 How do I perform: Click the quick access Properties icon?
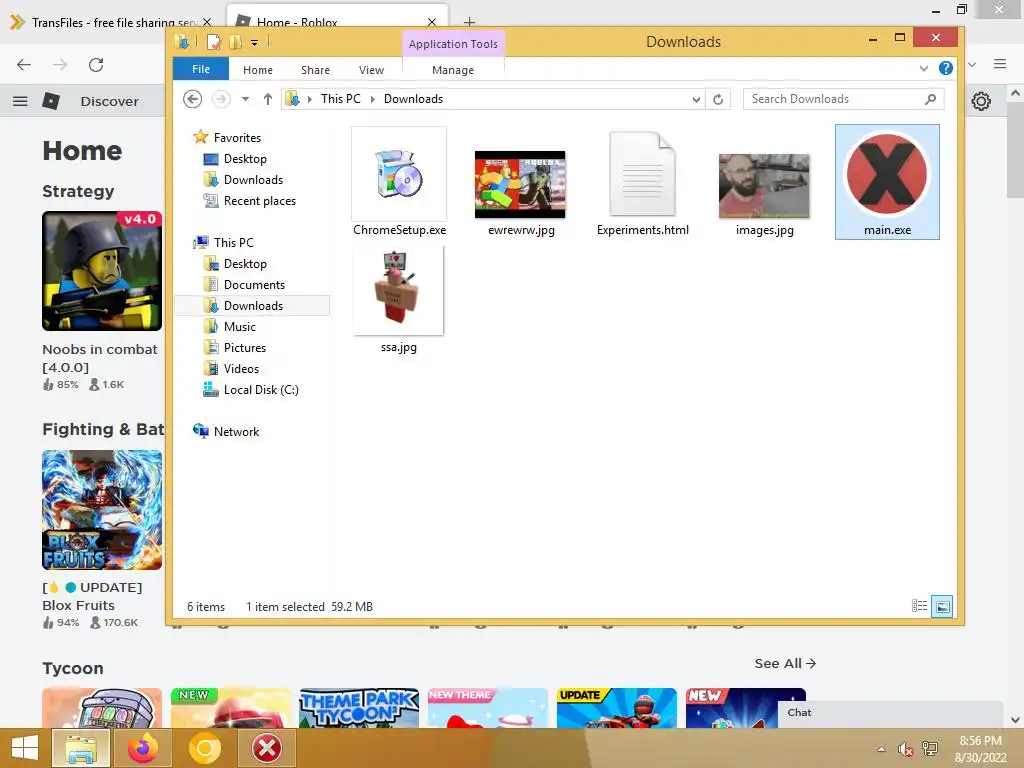click(214, 42)
